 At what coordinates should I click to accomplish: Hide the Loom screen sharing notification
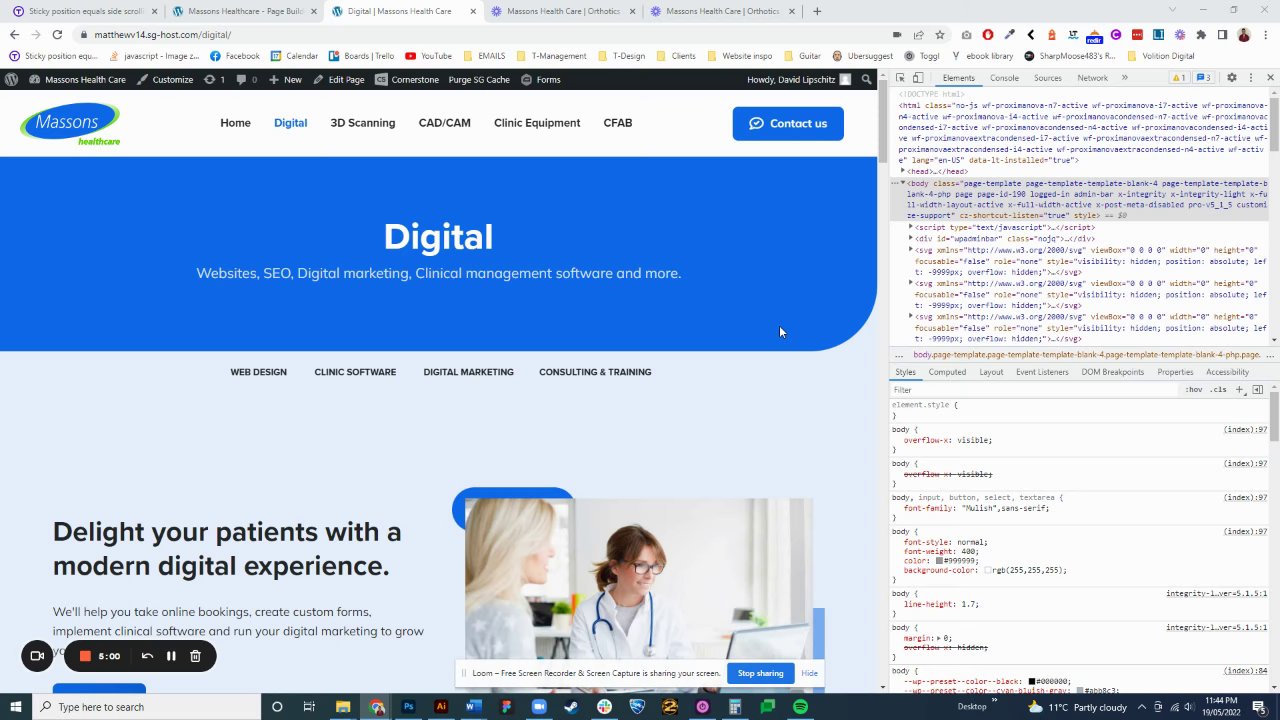(x=809, y=673)
